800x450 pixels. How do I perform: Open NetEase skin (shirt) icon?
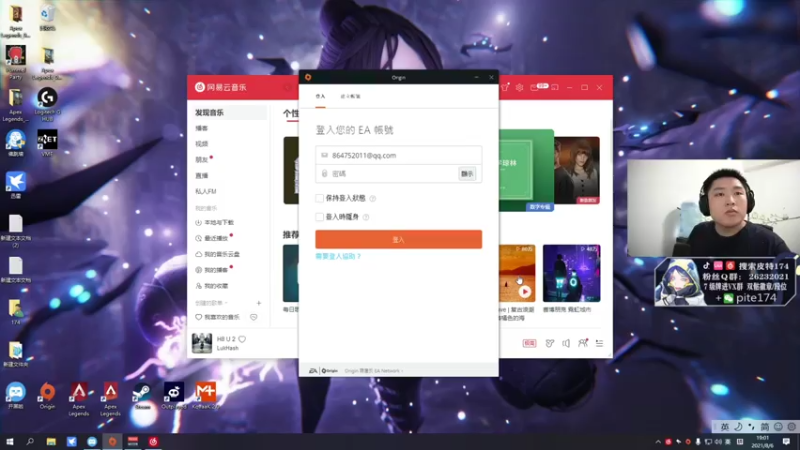click(x=505, y=87)
